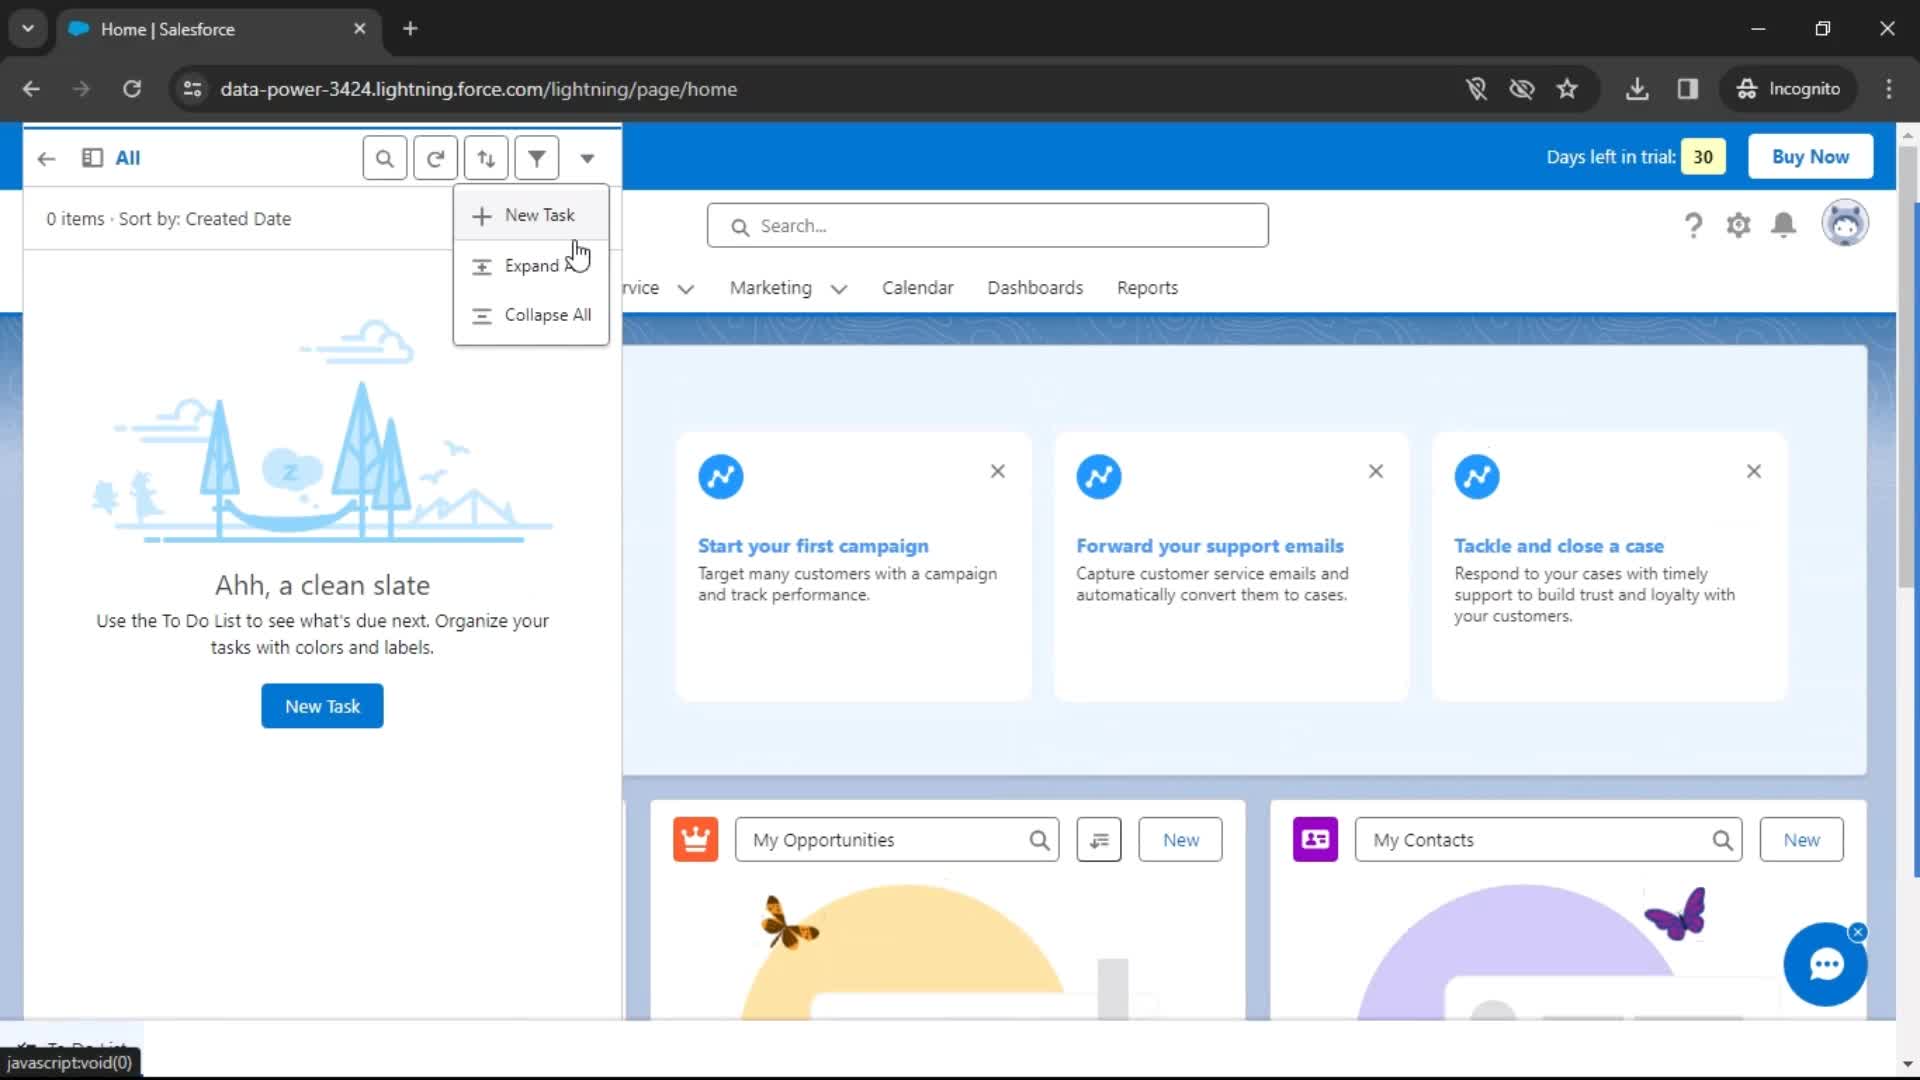
Task: Click the Buy Now button
Action: 1810,157
